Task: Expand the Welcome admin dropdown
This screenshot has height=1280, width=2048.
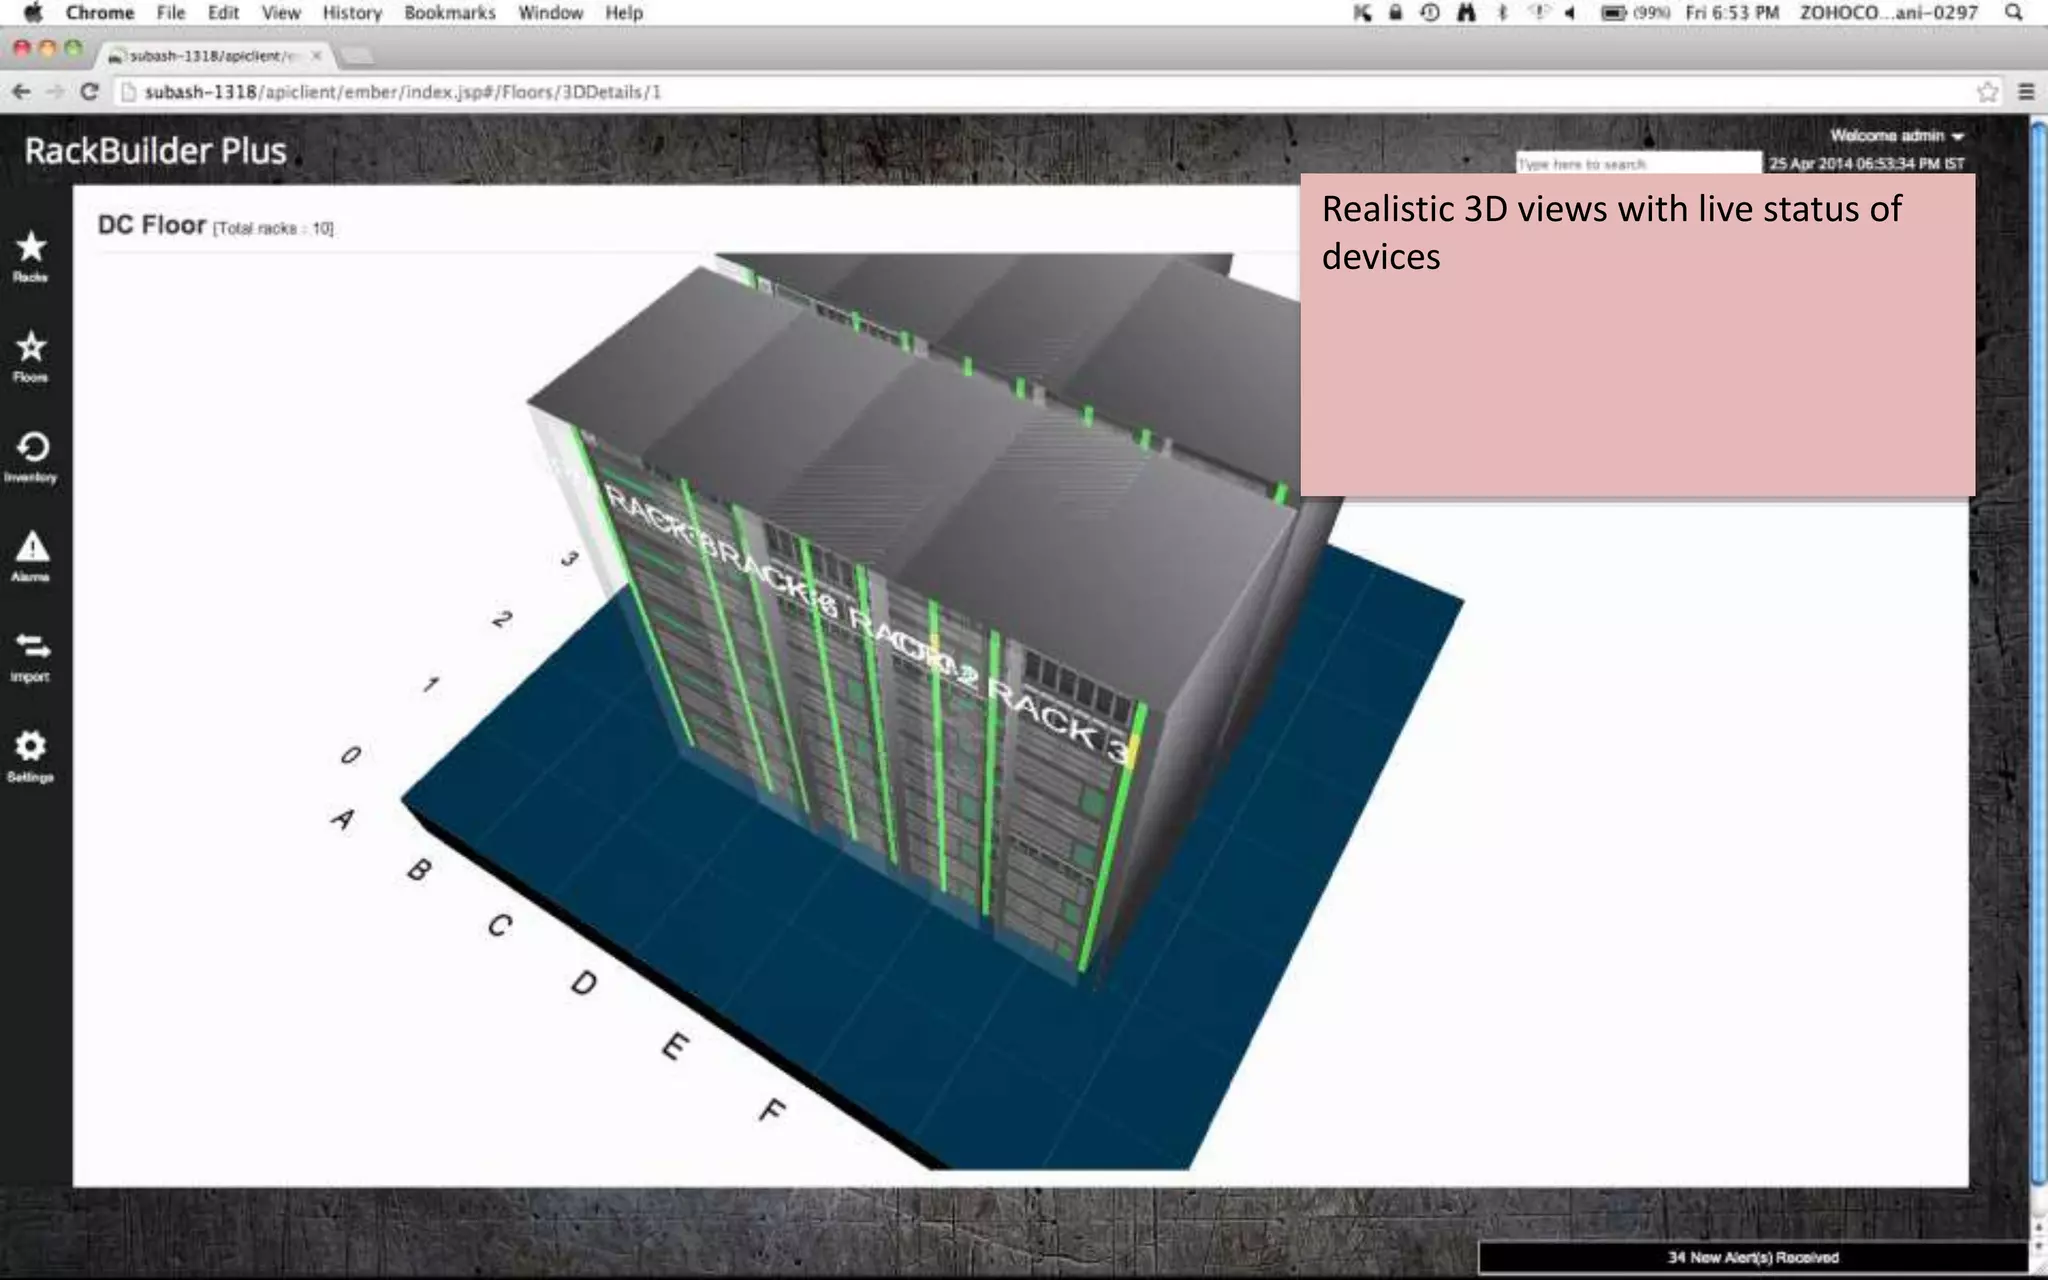Action: pyautogui.click(x=1896, y=136)
